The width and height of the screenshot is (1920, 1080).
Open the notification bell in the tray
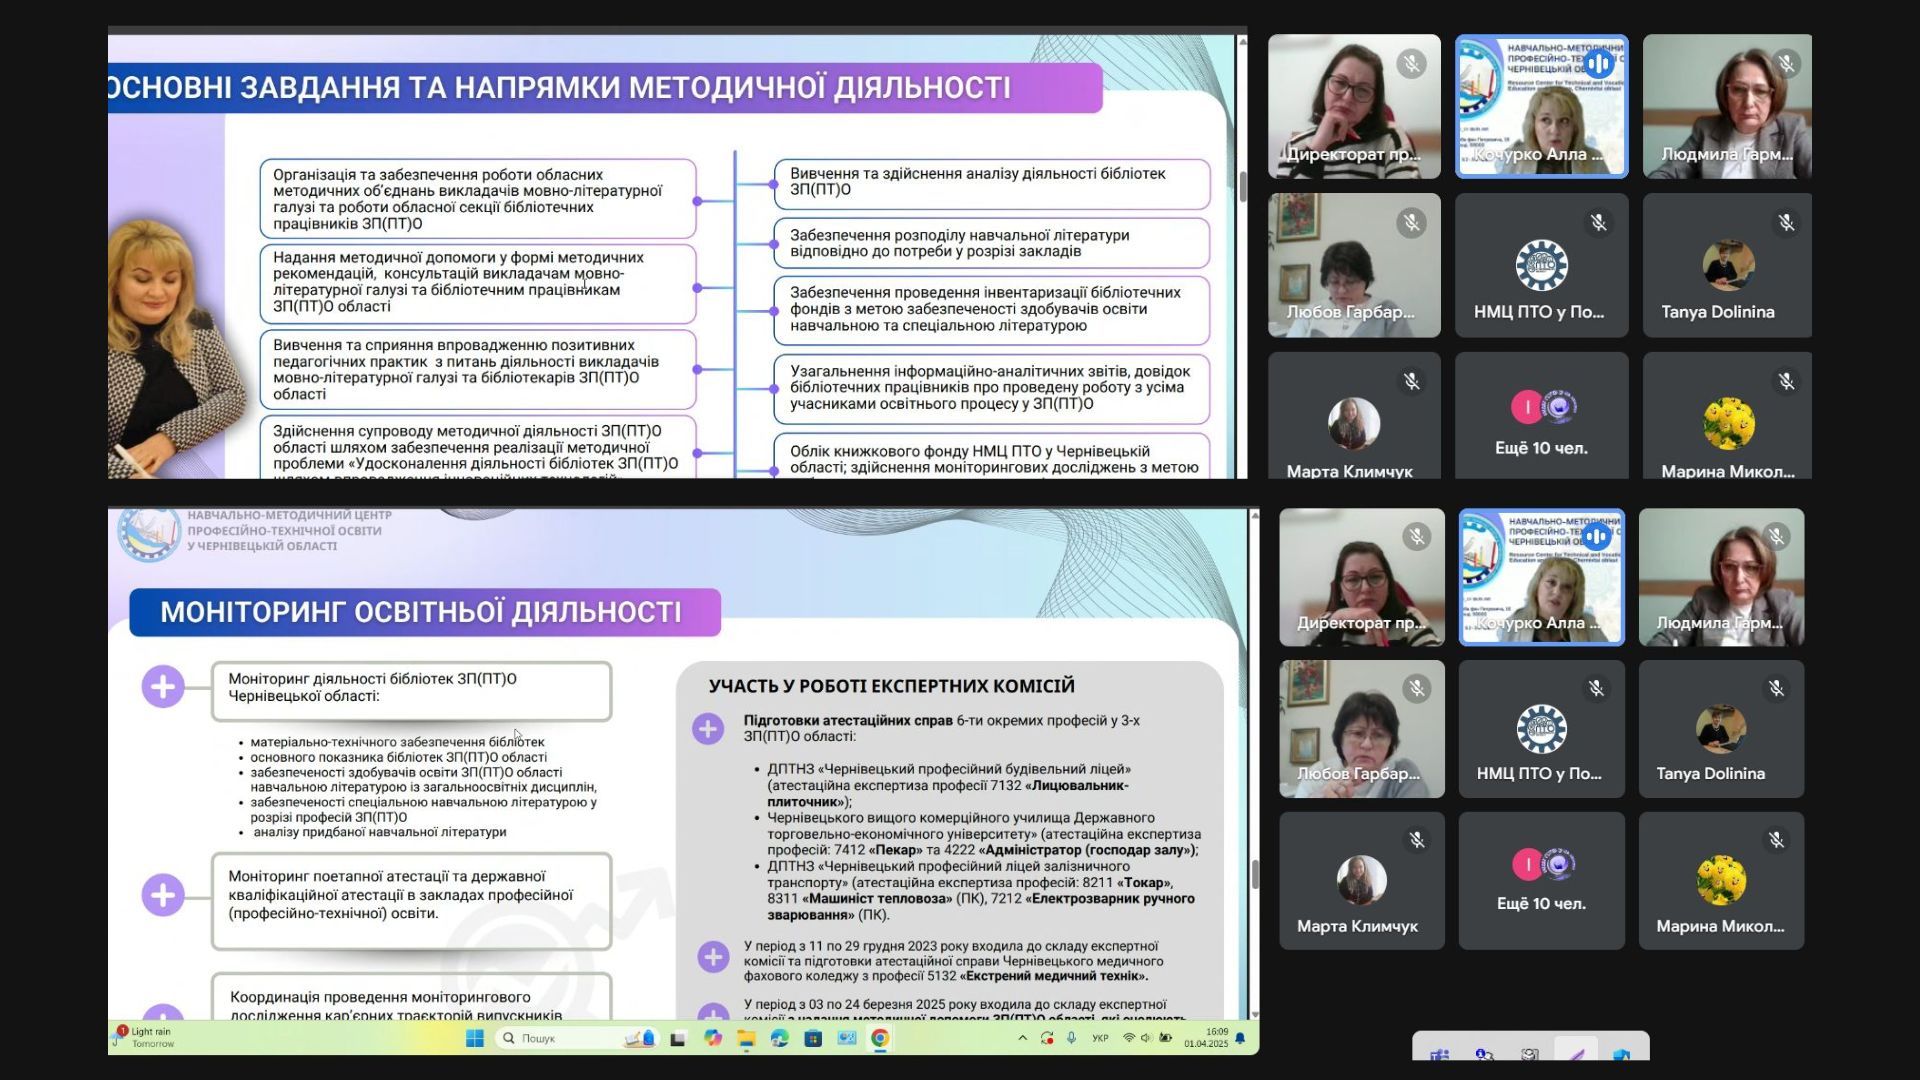pyautogui.click(x=1241, y=1038)
